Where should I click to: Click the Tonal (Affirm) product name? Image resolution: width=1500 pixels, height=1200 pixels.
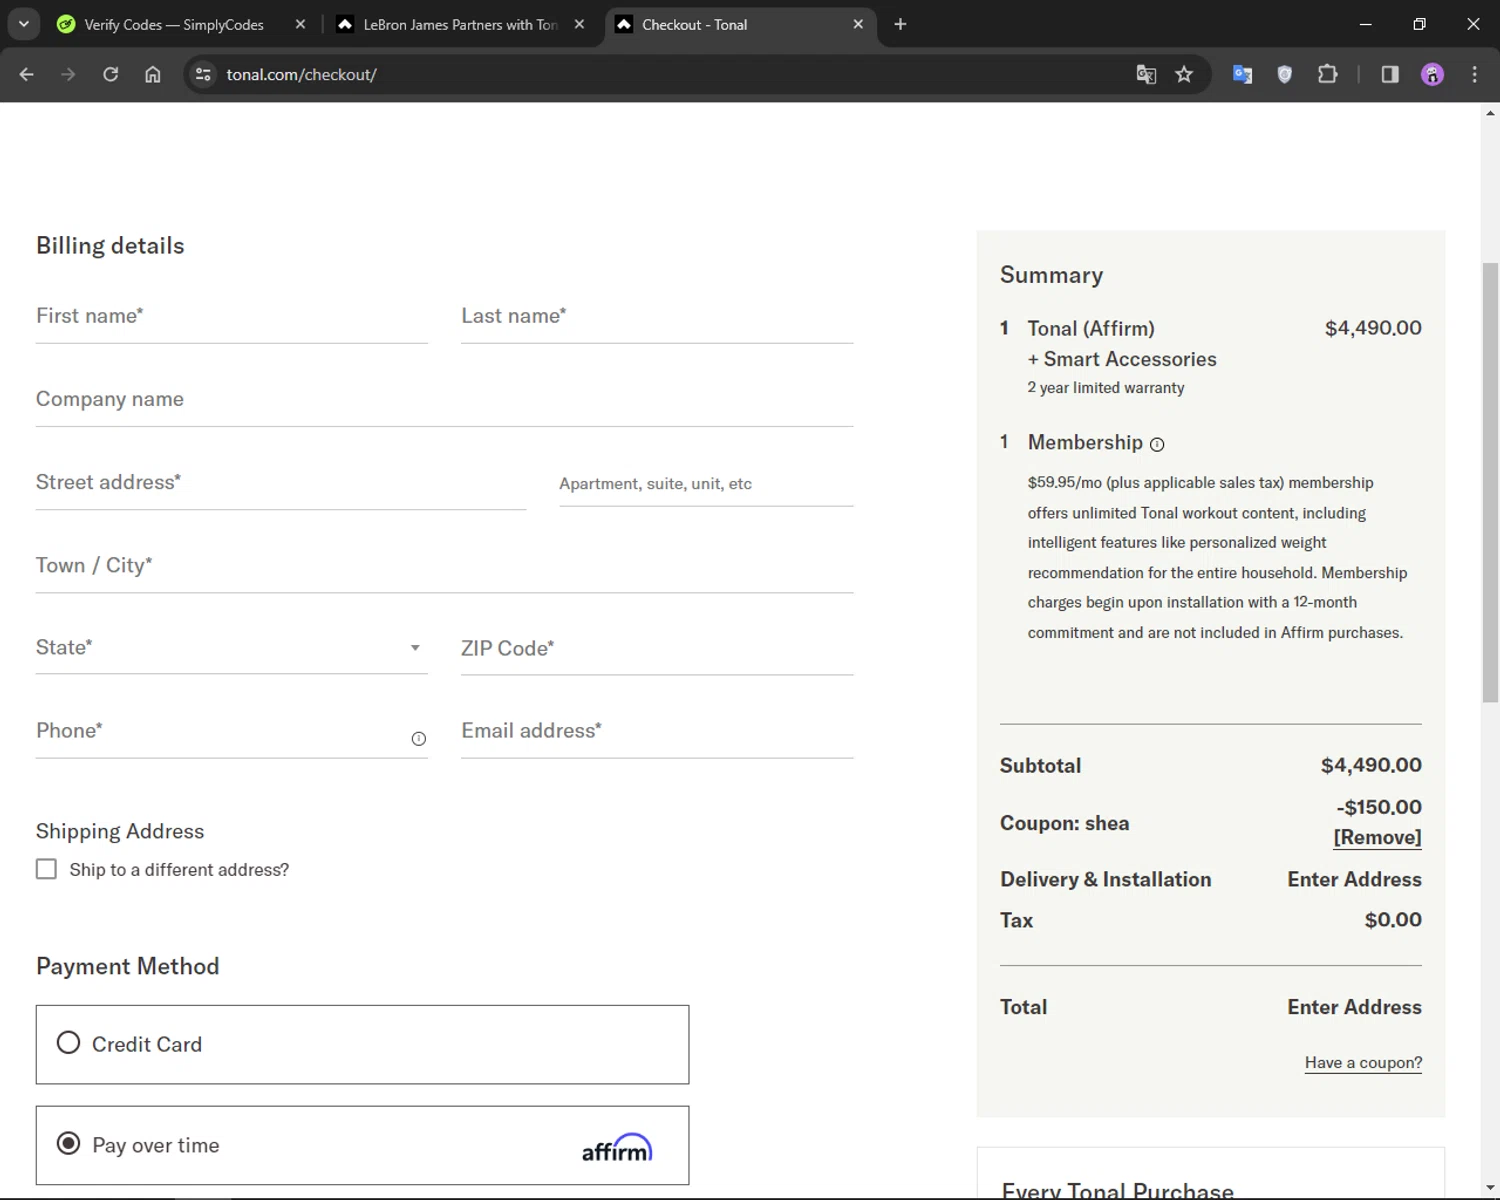1091,329
